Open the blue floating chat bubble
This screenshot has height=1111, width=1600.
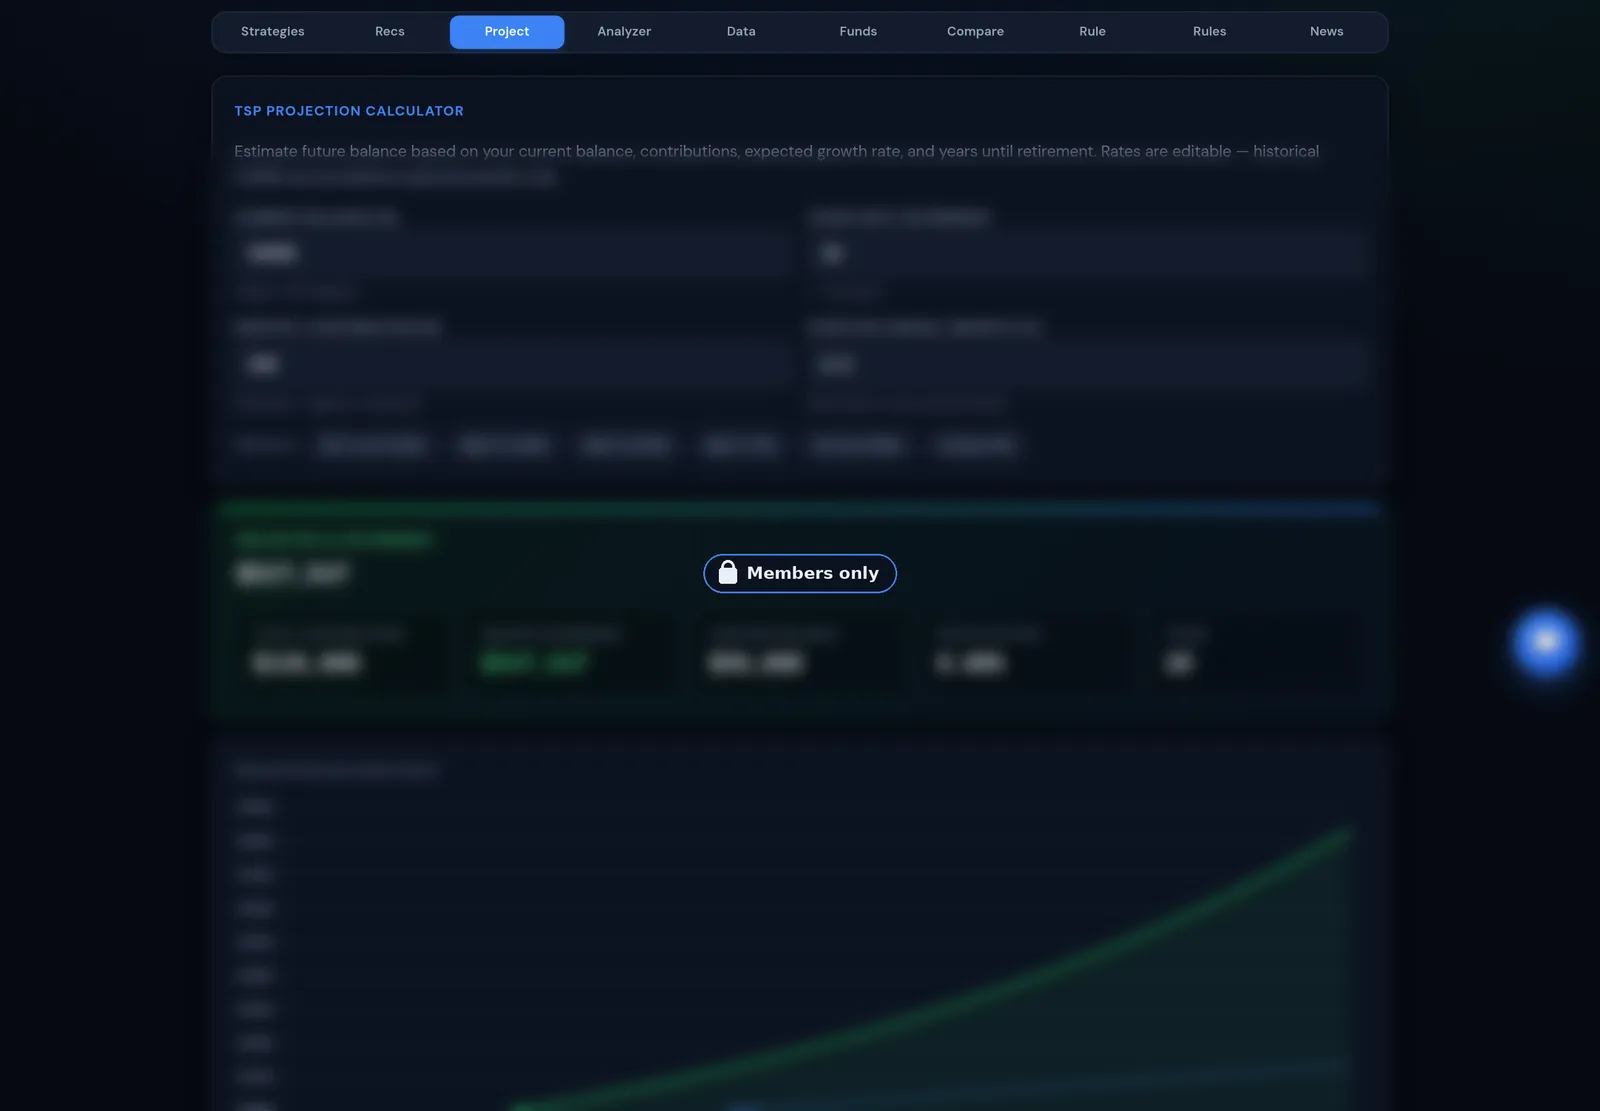point(1546,642)
